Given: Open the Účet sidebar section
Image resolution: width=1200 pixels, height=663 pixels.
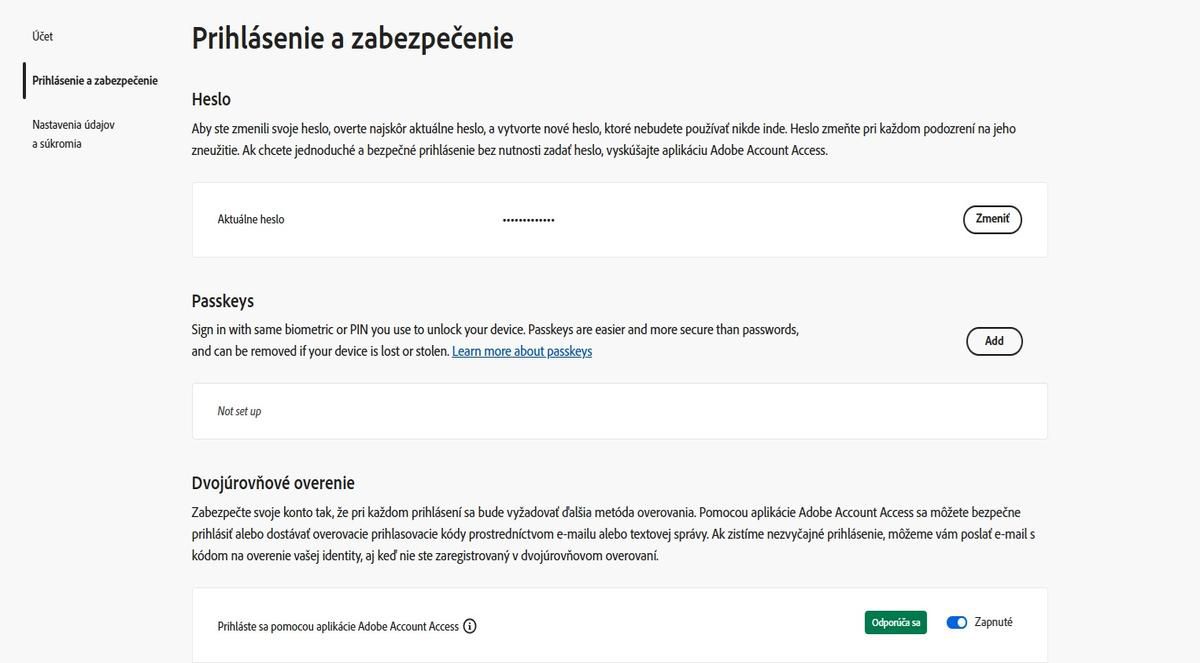Looking at the screenshot, I should 42,36.
